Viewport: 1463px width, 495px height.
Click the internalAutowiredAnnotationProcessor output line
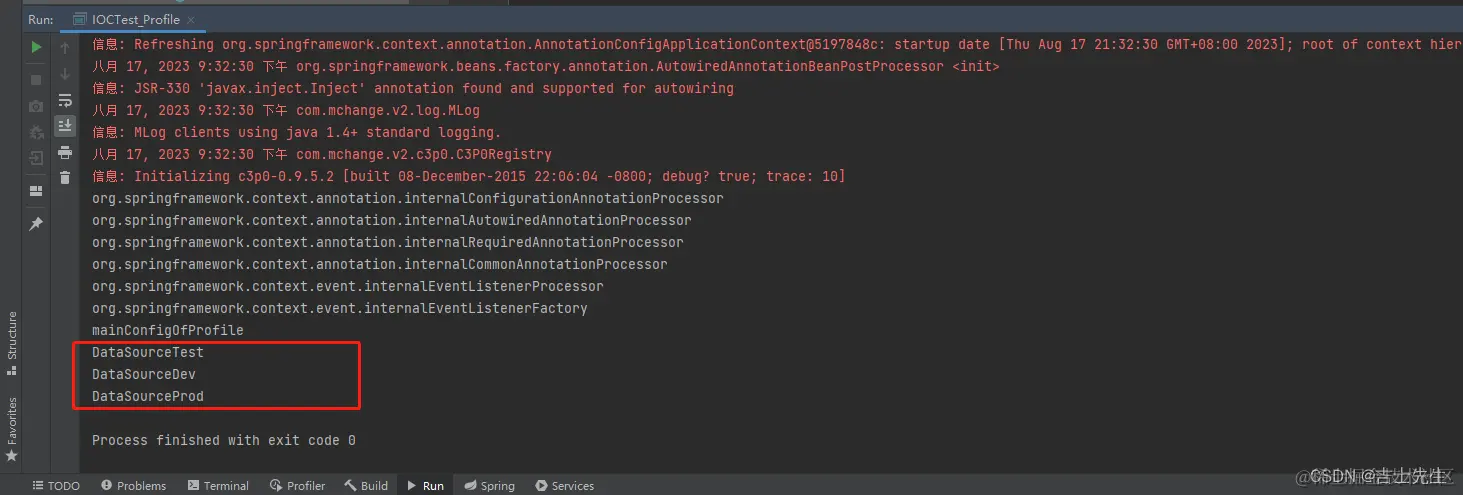point(392,220)
